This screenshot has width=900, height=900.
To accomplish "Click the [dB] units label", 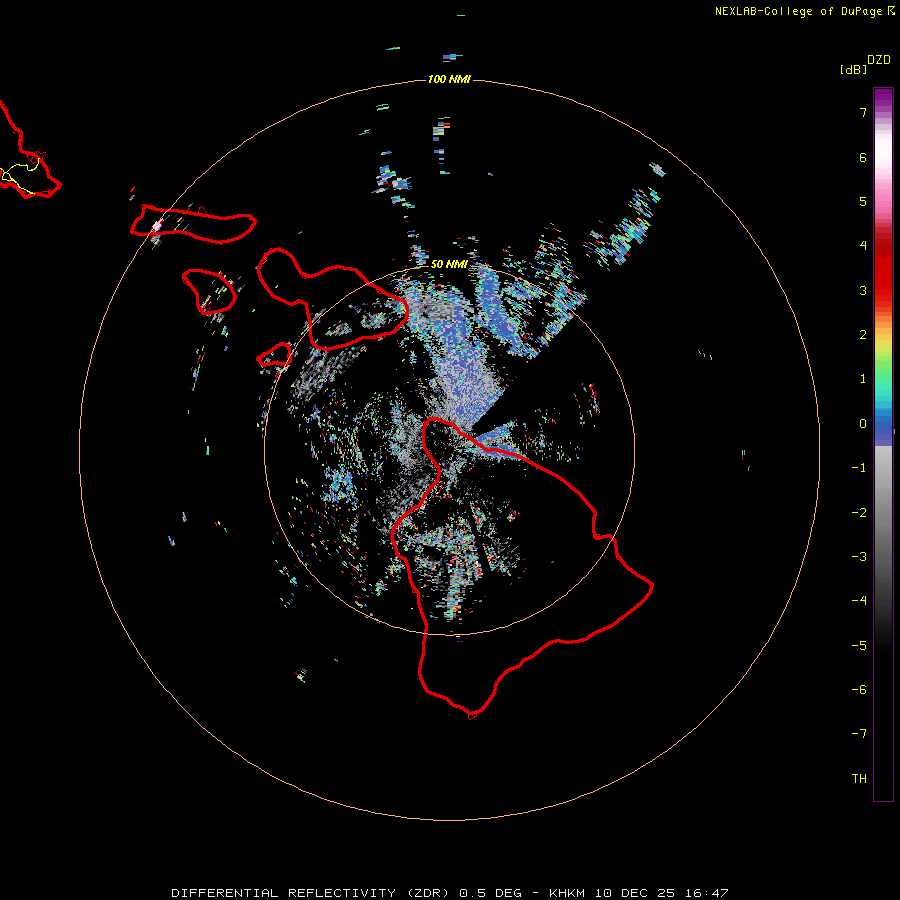I will [x=853, y=69].
